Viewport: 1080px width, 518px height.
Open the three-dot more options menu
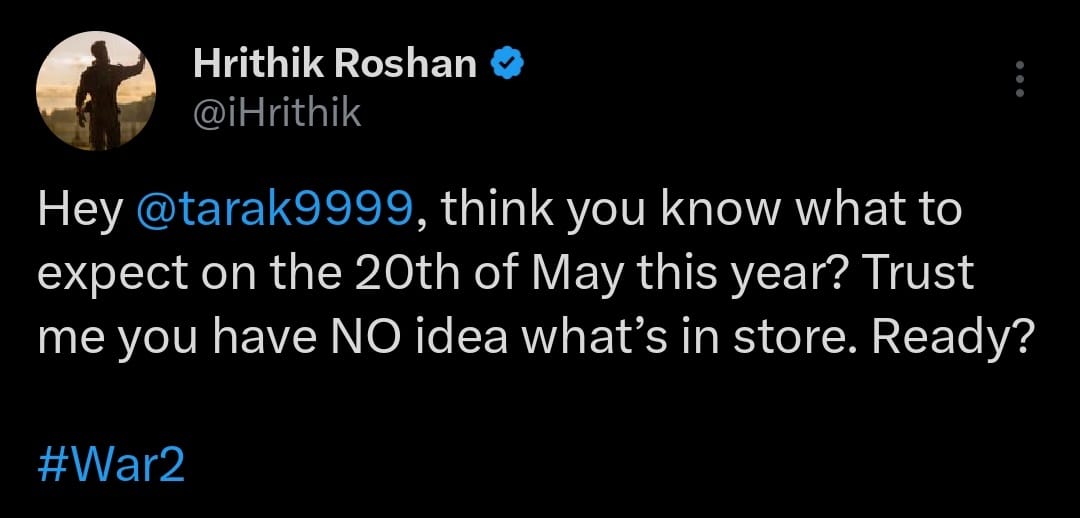1019,79
